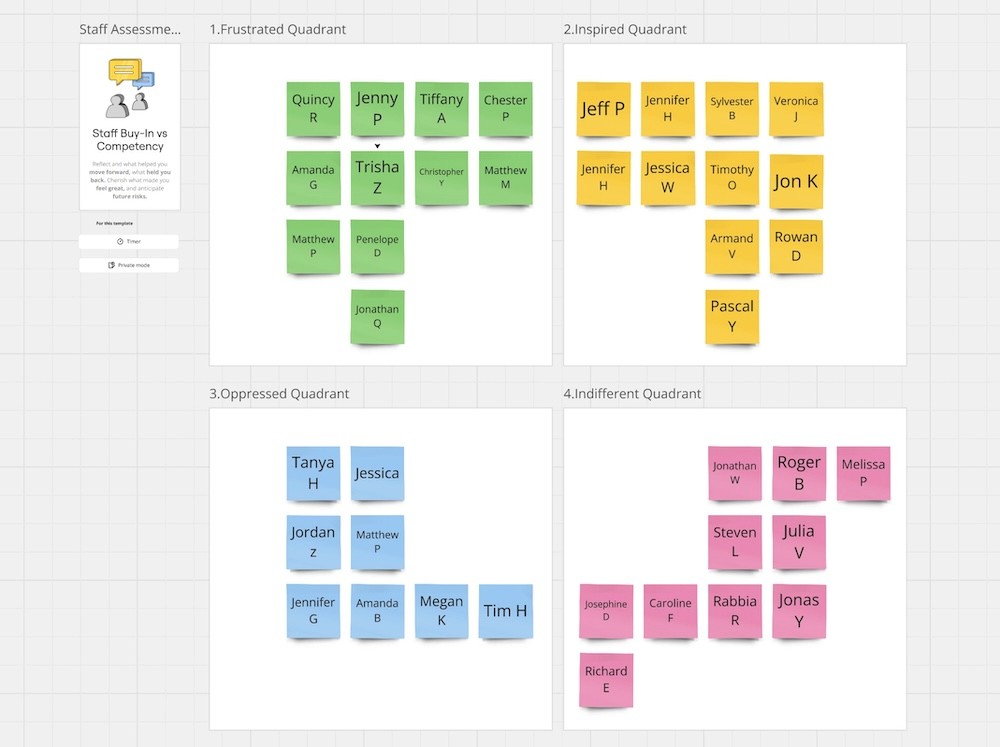
Task: Select the blue Tim H sticky note
Action: (506, 611)
